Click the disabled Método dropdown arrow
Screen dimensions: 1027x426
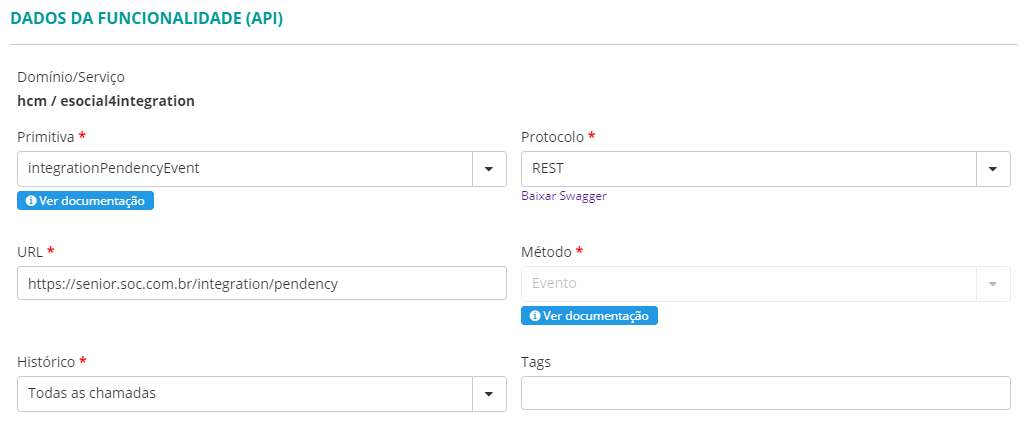(x=993, y=284)
